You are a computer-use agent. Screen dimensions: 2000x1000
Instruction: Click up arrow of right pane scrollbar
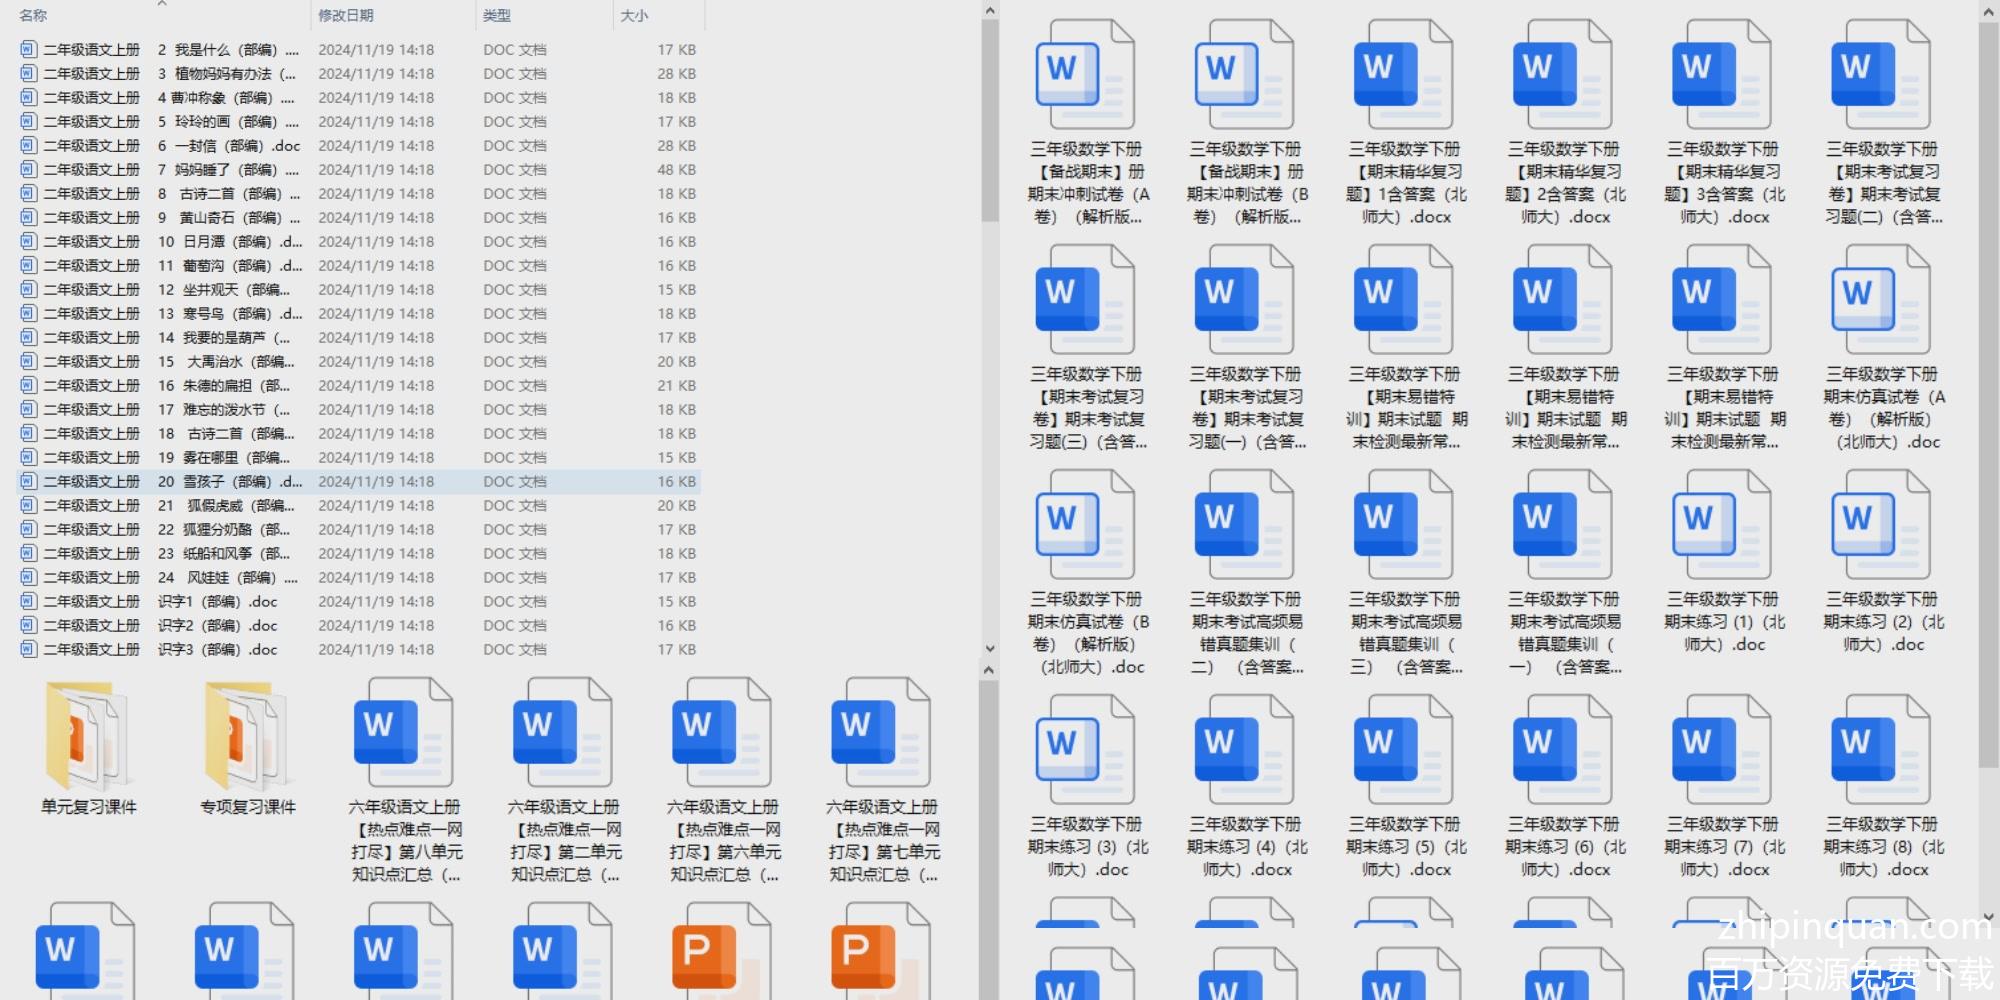(1988, 12)
